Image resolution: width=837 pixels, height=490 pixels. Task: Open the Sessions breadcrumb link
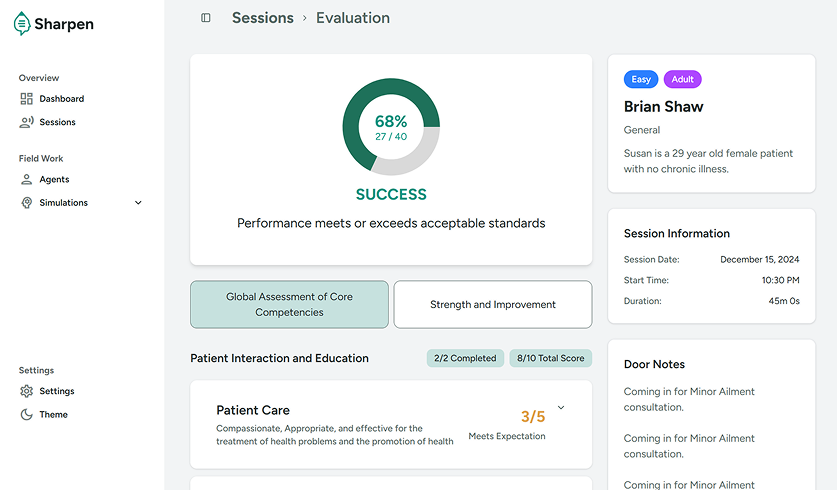pyautogui.click(x=263, y=18)
